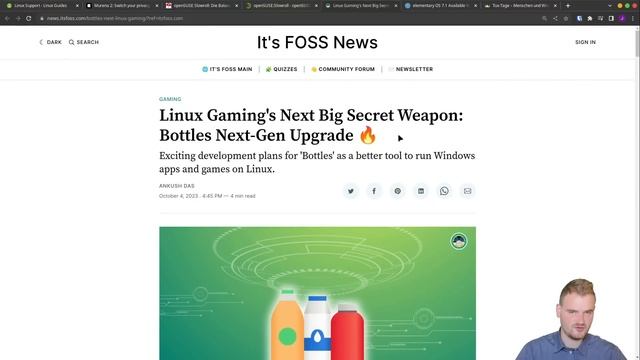Click the browser forward arrow
The width and height of the screenshot is (640, 360).
coord(18,18)
